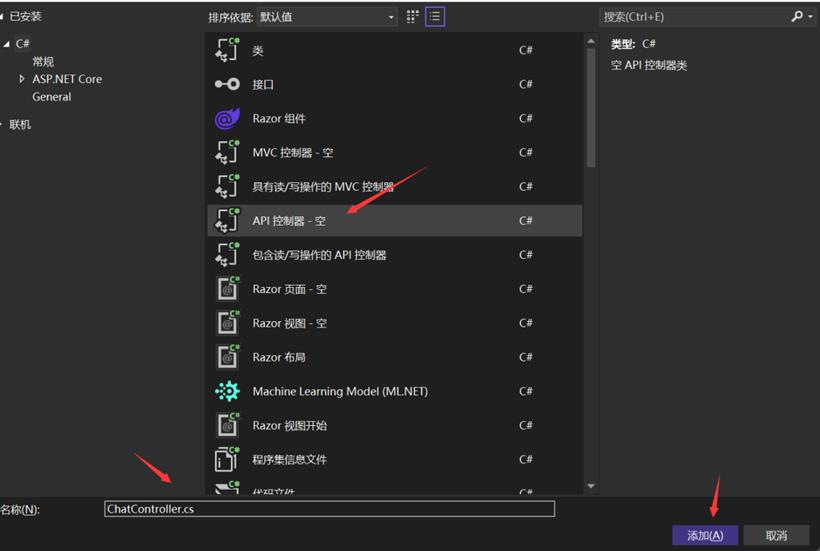Select the 类 template row
Viewport: 820px width, 551px height.
[x=394, y=50]
